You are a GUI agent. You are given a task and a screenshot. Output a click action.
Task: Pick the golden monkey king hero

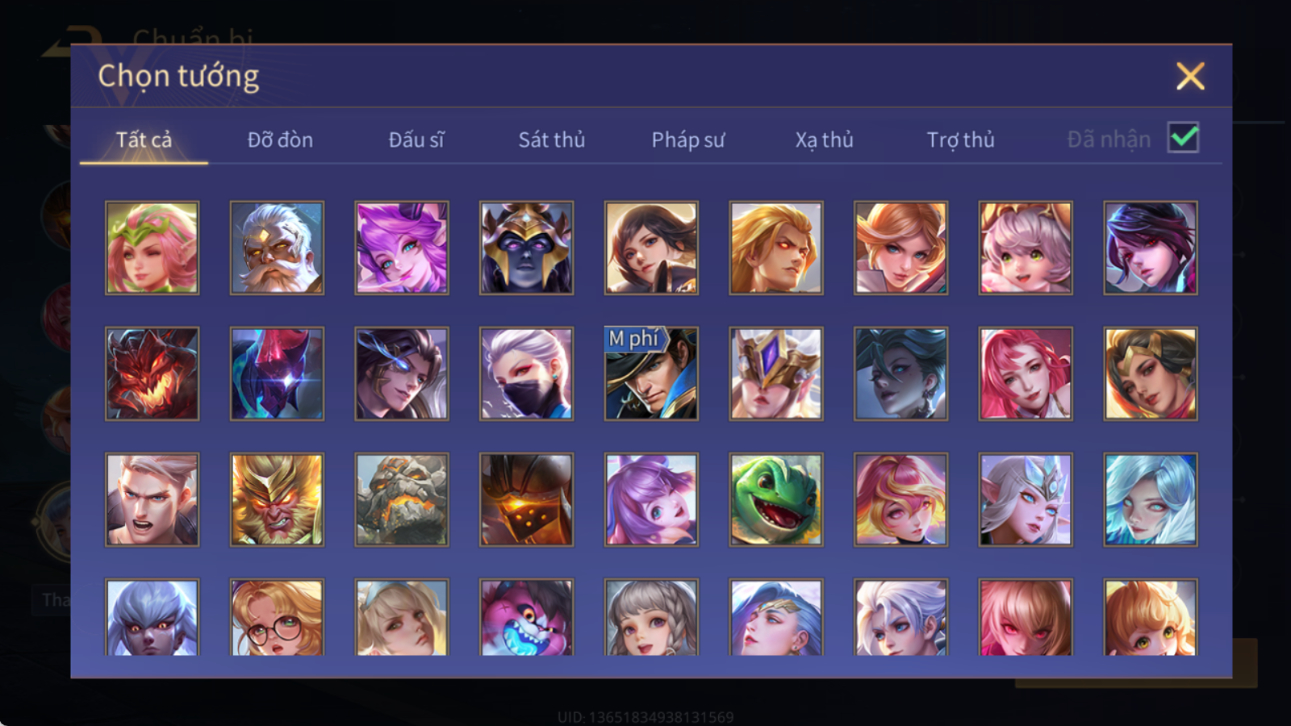(x=277, y=500)
